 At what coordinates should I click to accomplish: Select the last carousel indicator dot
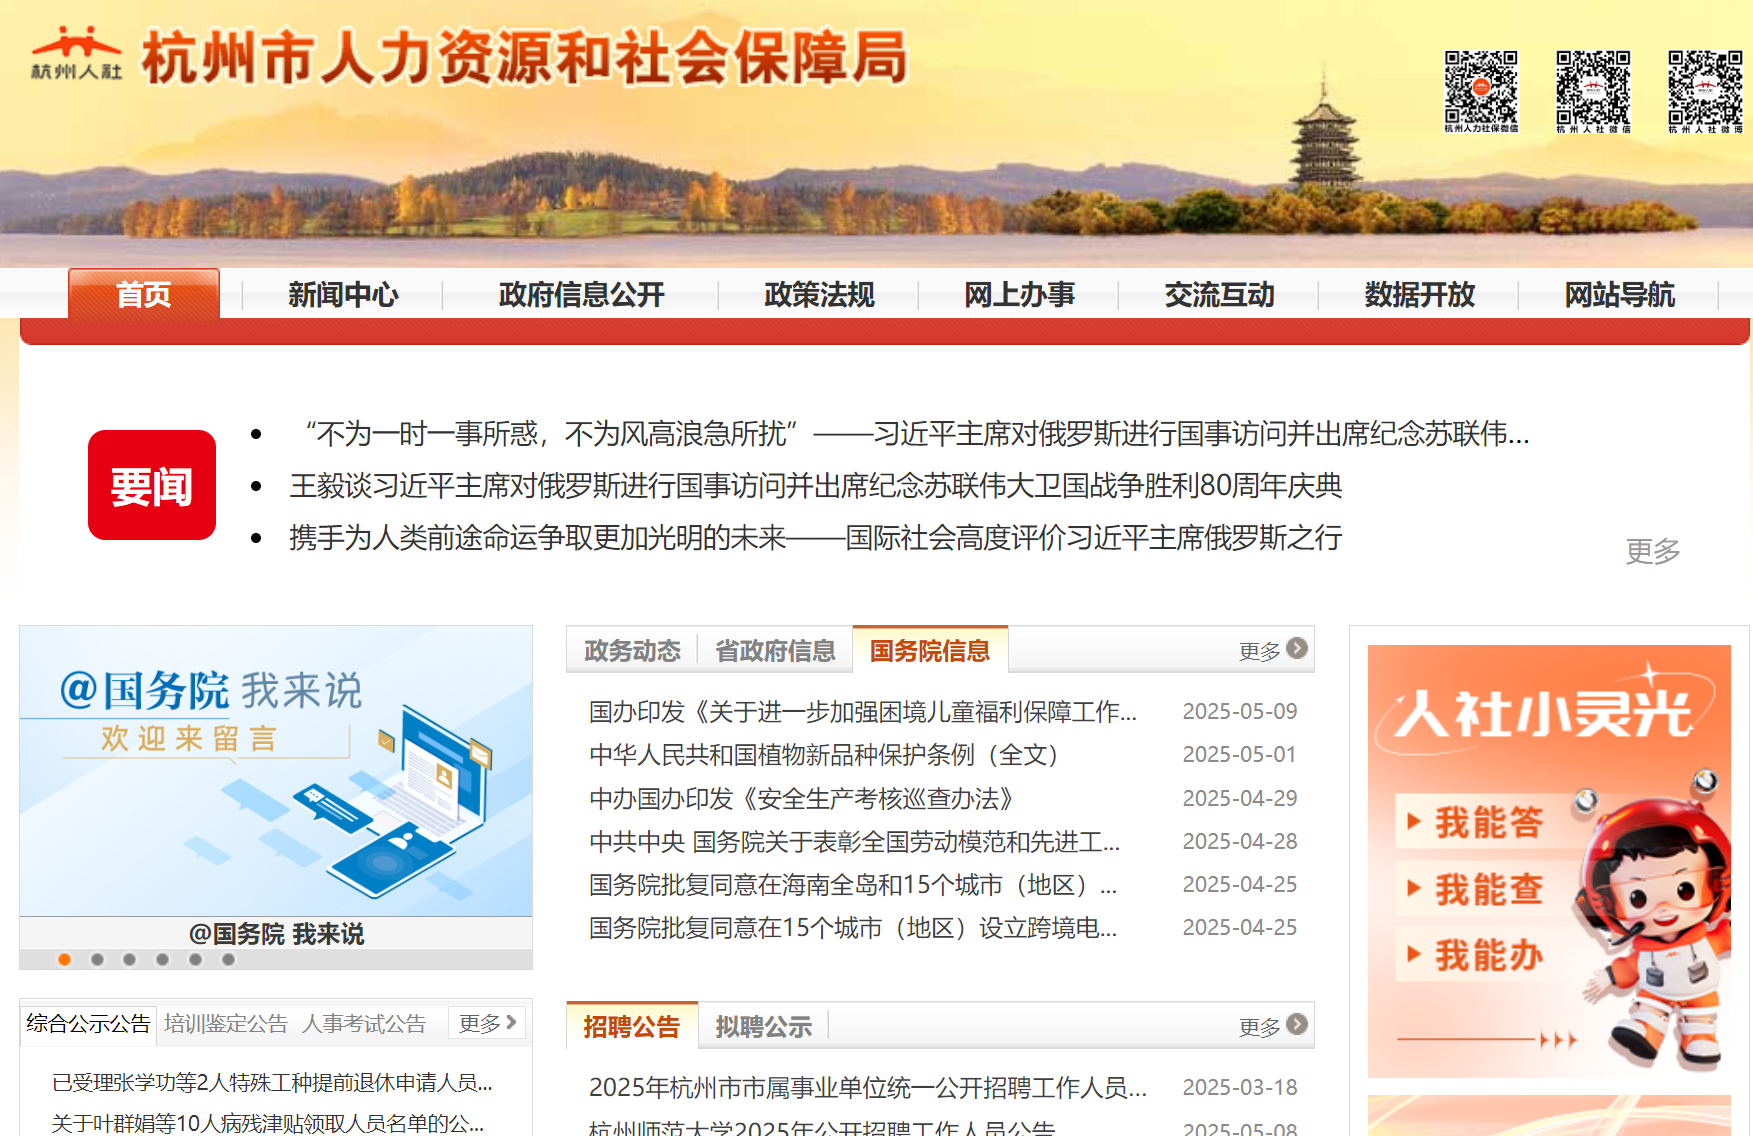pyautogui.click(x=228, y=961)
